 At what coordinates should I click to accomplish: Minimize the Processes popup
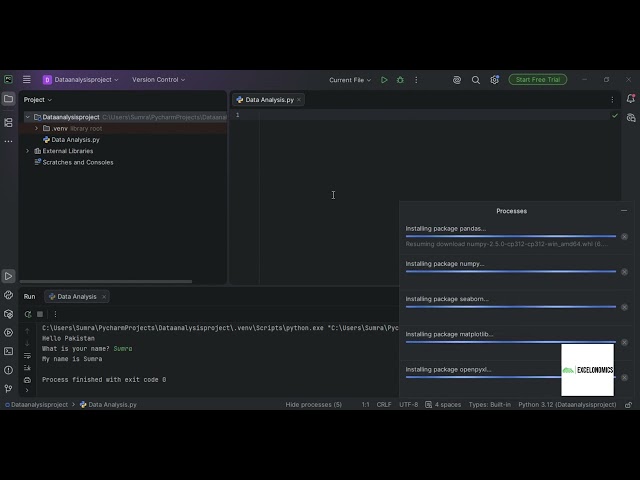pyautogui.click(x=624, y=211)
